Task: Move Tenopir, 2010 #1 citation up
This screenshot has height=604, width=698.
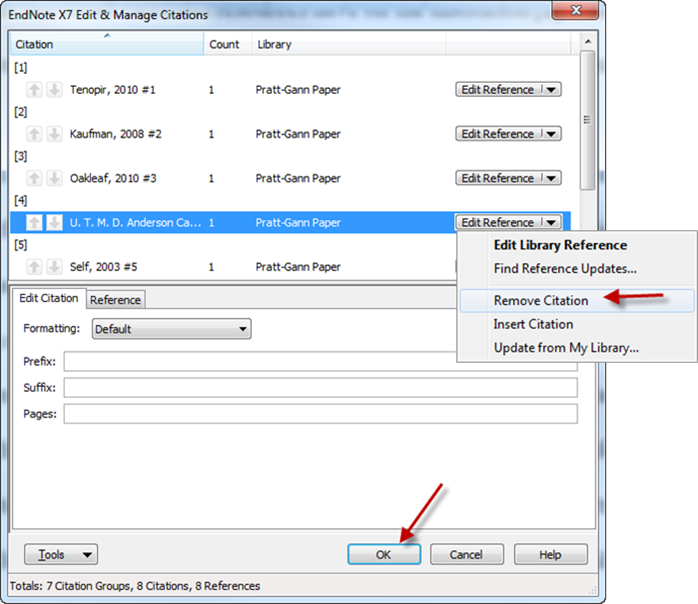Action: pos(34,89)
